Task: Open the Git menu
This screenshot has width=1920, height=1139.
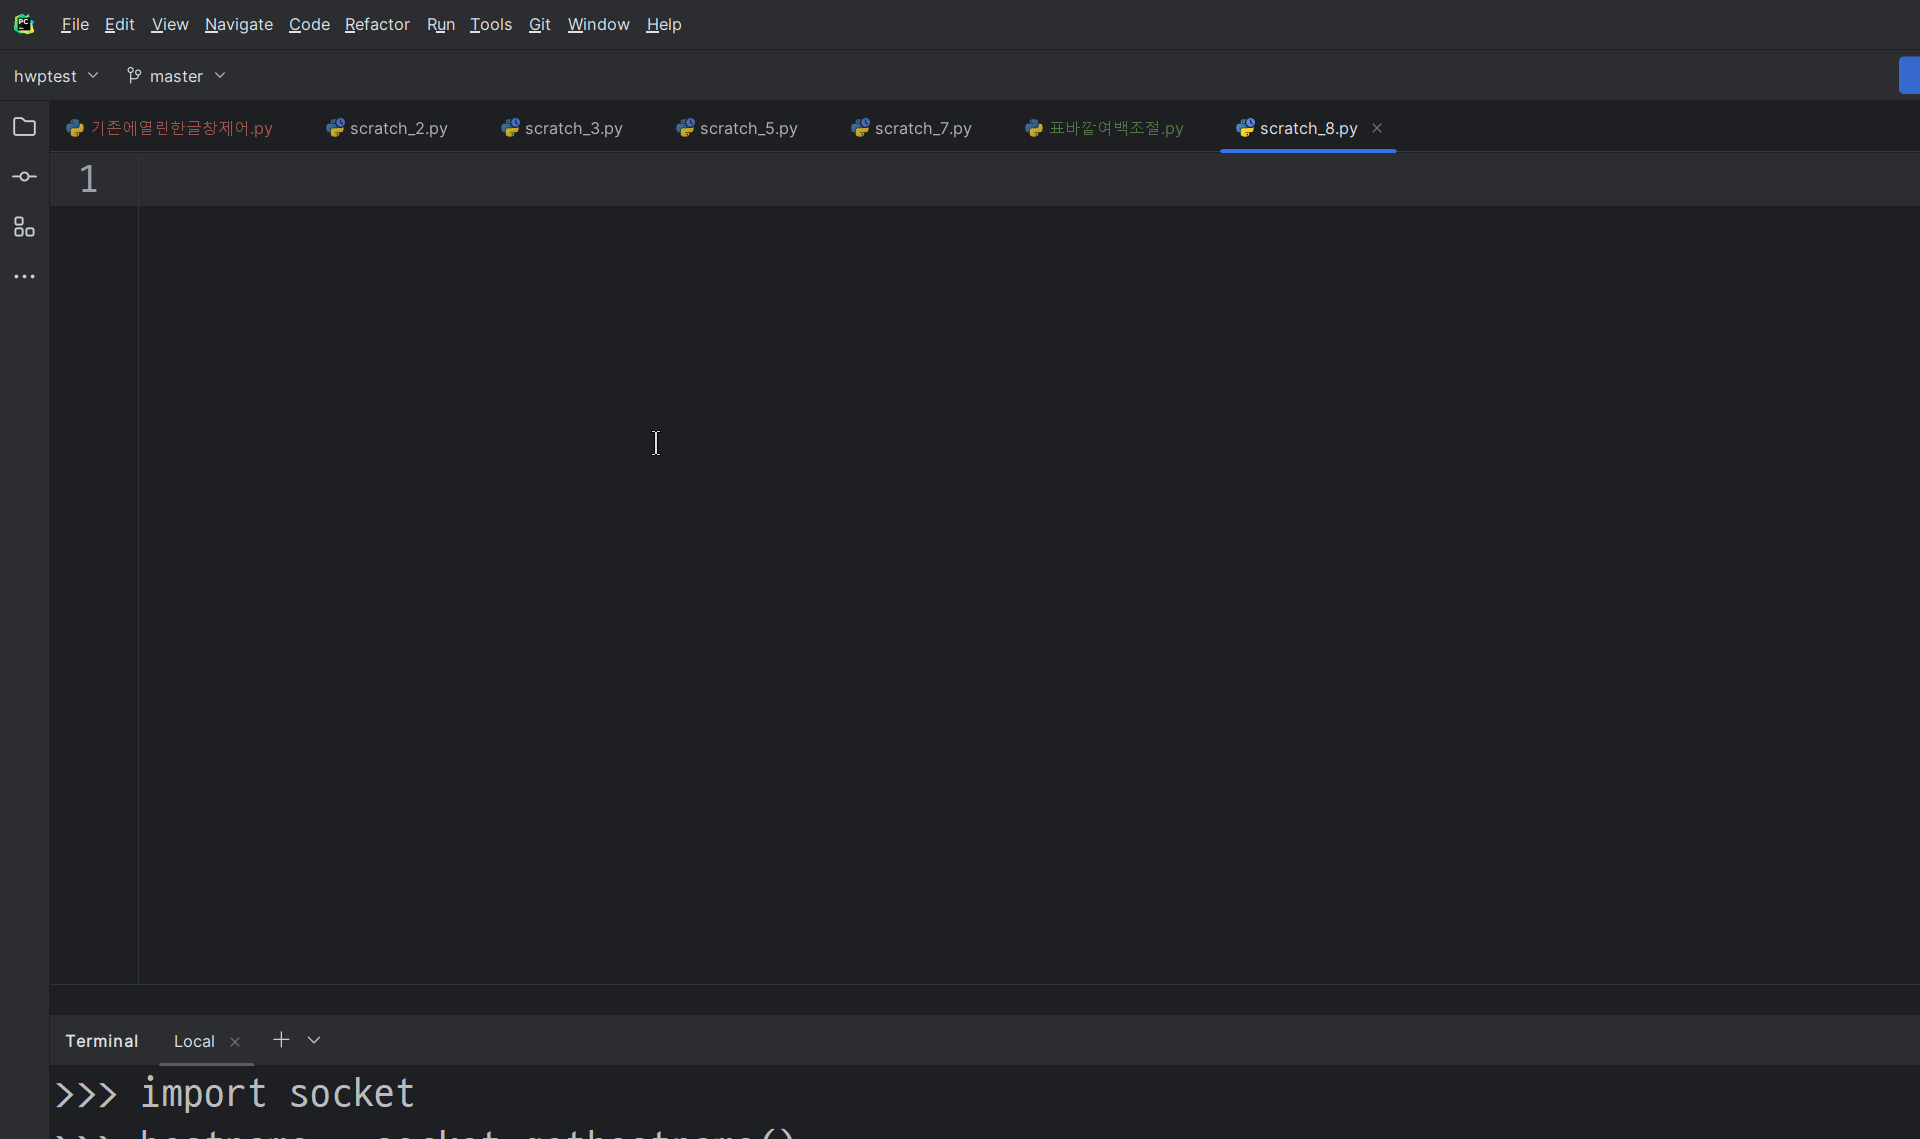Action: (x=539, y=24)
